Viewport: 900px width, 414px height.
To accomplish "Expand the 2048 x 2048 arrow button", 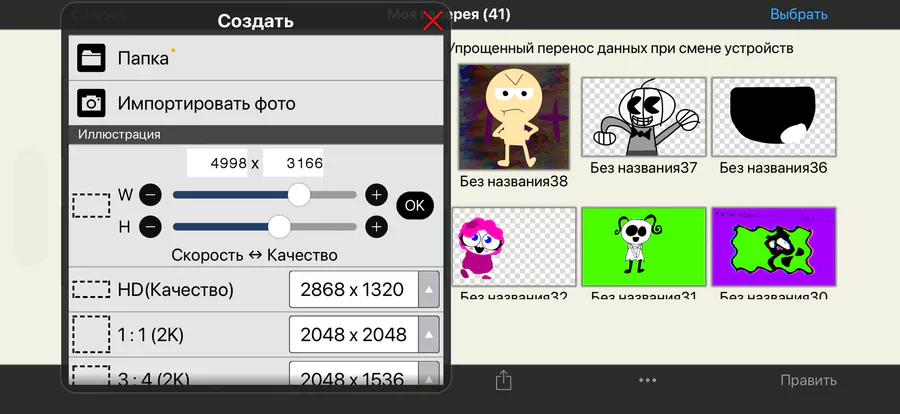I will (429, 334).
